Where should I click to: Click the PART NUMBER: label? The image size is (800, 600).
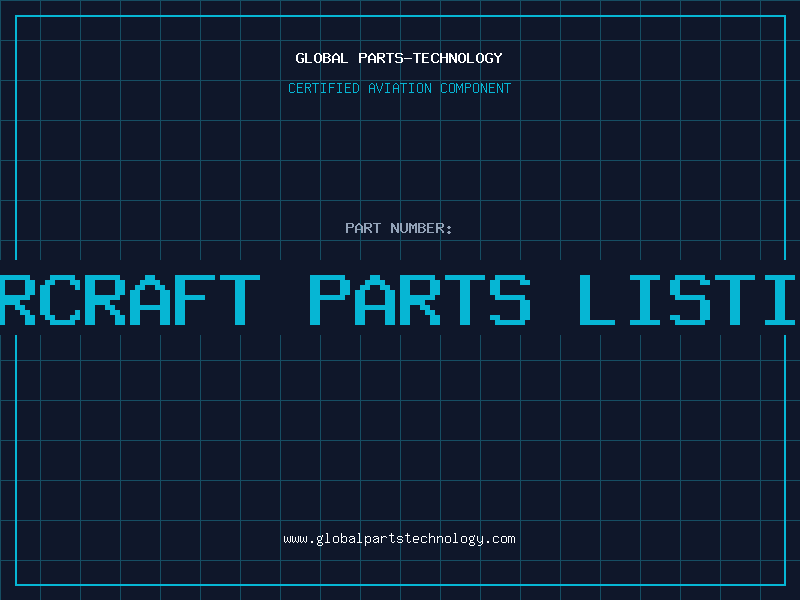(399, 228)
